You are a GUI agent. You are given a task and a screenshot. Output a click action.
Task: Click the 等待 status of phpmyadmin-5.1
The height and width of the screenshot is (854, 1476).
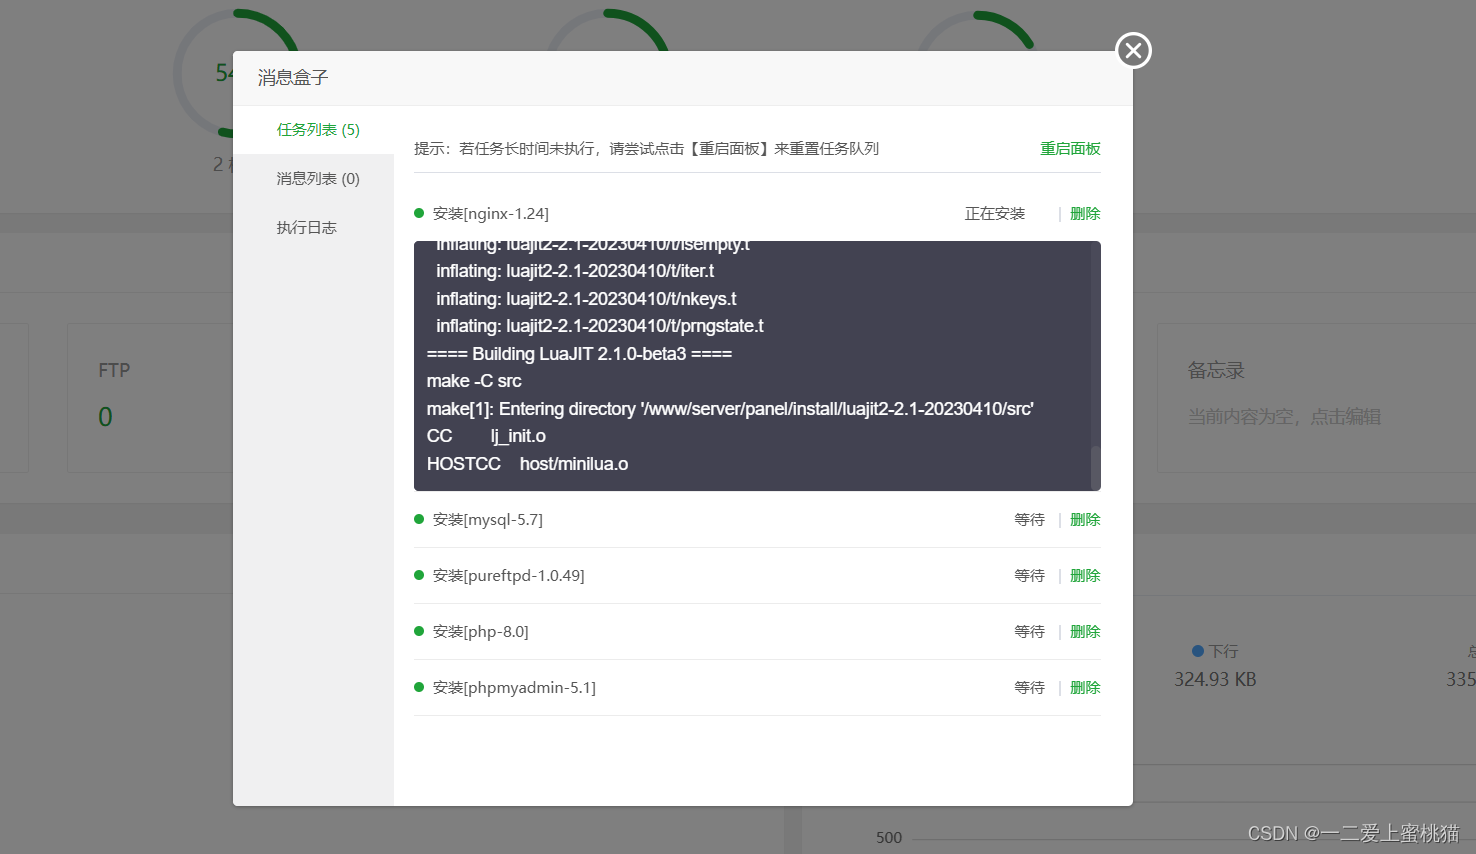click(x=1029, y=688)
